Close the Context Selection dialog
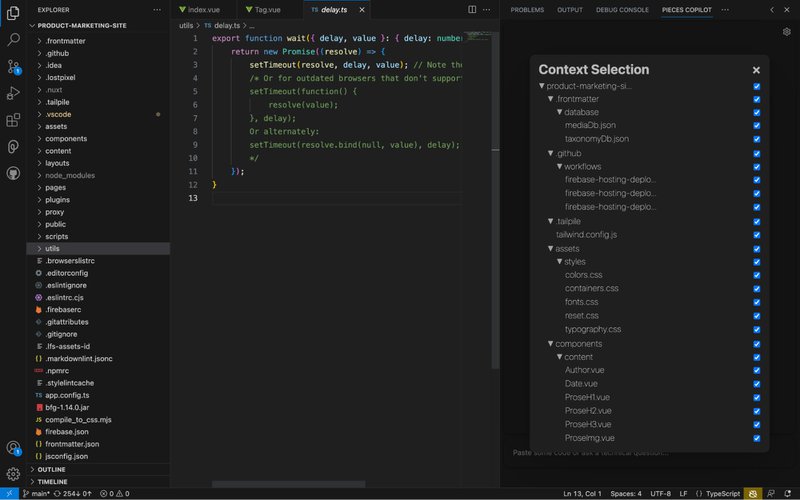Image resolution: width=800 pixels, height=500 pixels. 756,70
